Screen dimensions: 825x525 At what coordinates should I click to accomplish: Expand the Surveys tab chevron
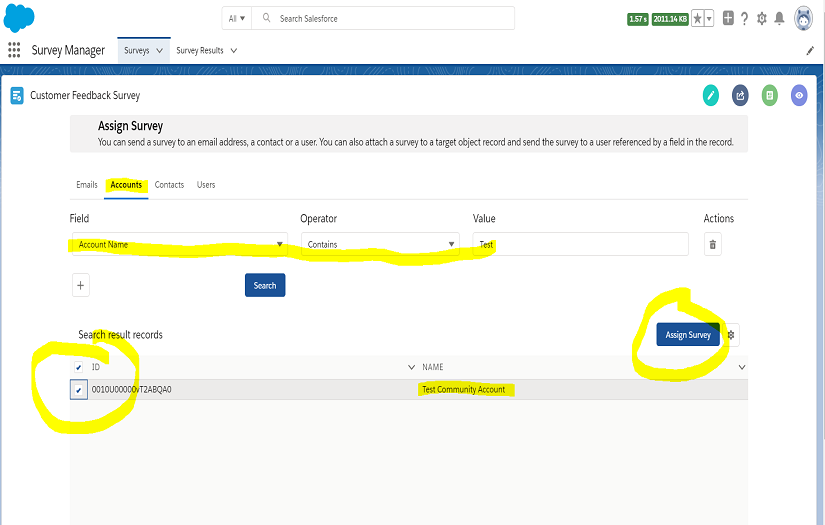click(159, 51)
